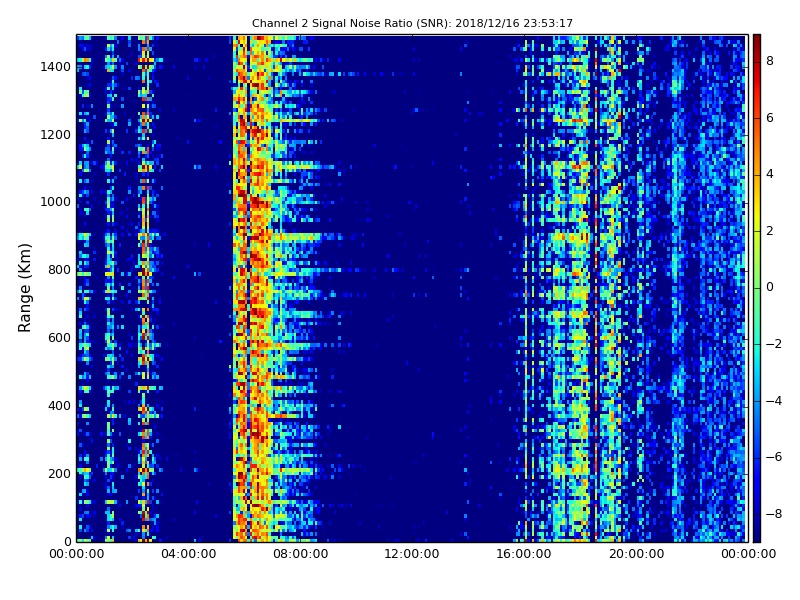This screenshot has height=600, width=800.
Task: Click the 400 range tick label
Action: 59,406
